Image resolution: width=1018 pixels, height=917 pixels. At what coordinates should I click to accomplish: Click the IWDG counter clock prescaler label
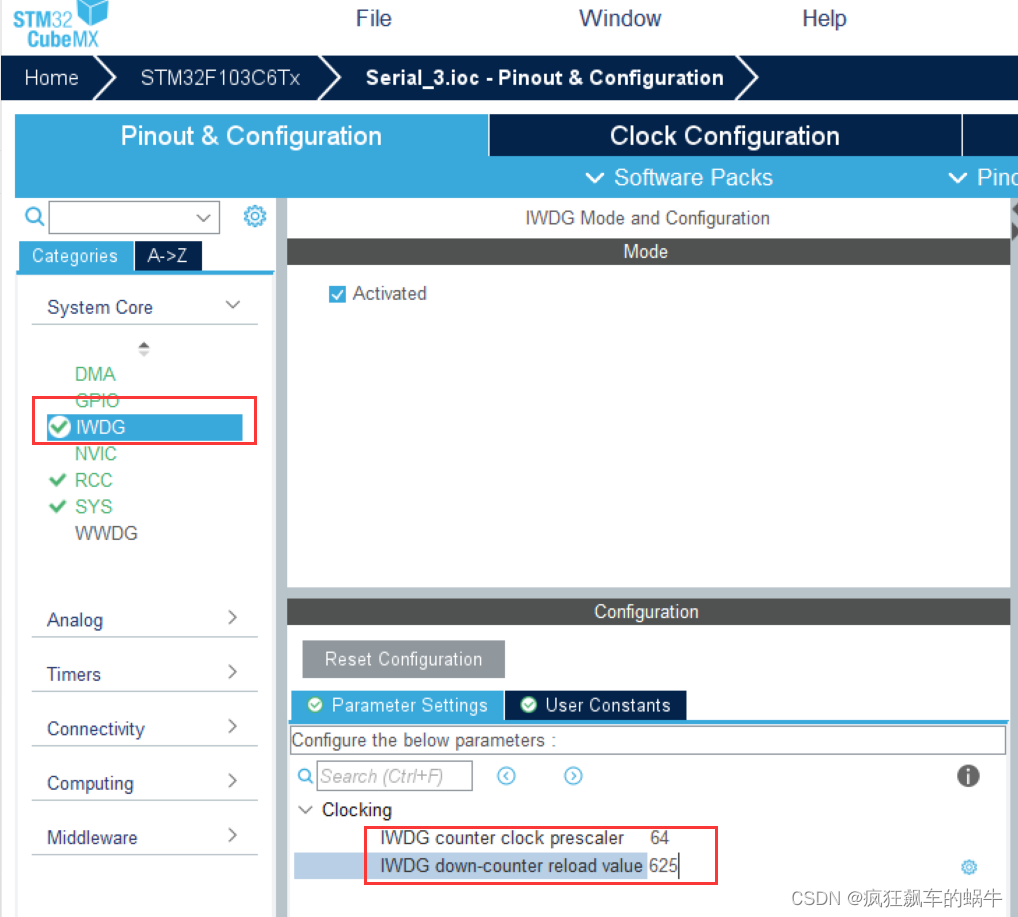coord(502,838)
